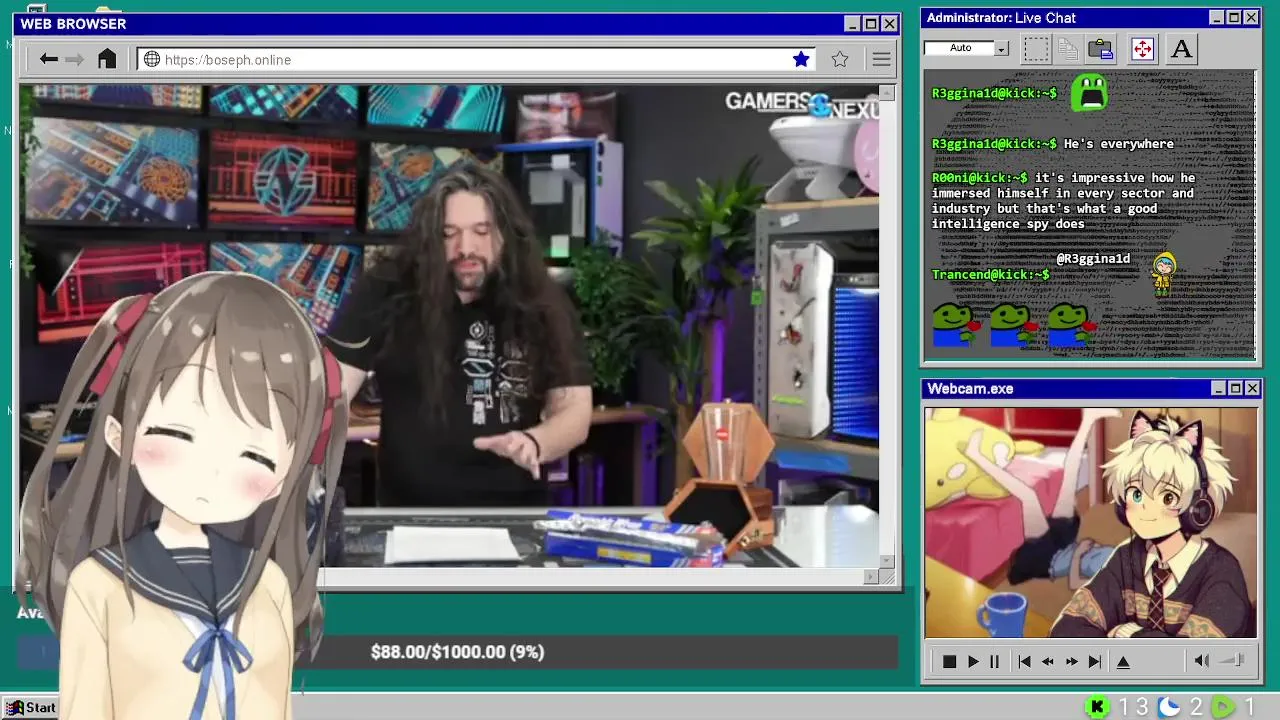Click the outlined favorites star icon
1280x720 pixels.
click(x=840, y=60)
